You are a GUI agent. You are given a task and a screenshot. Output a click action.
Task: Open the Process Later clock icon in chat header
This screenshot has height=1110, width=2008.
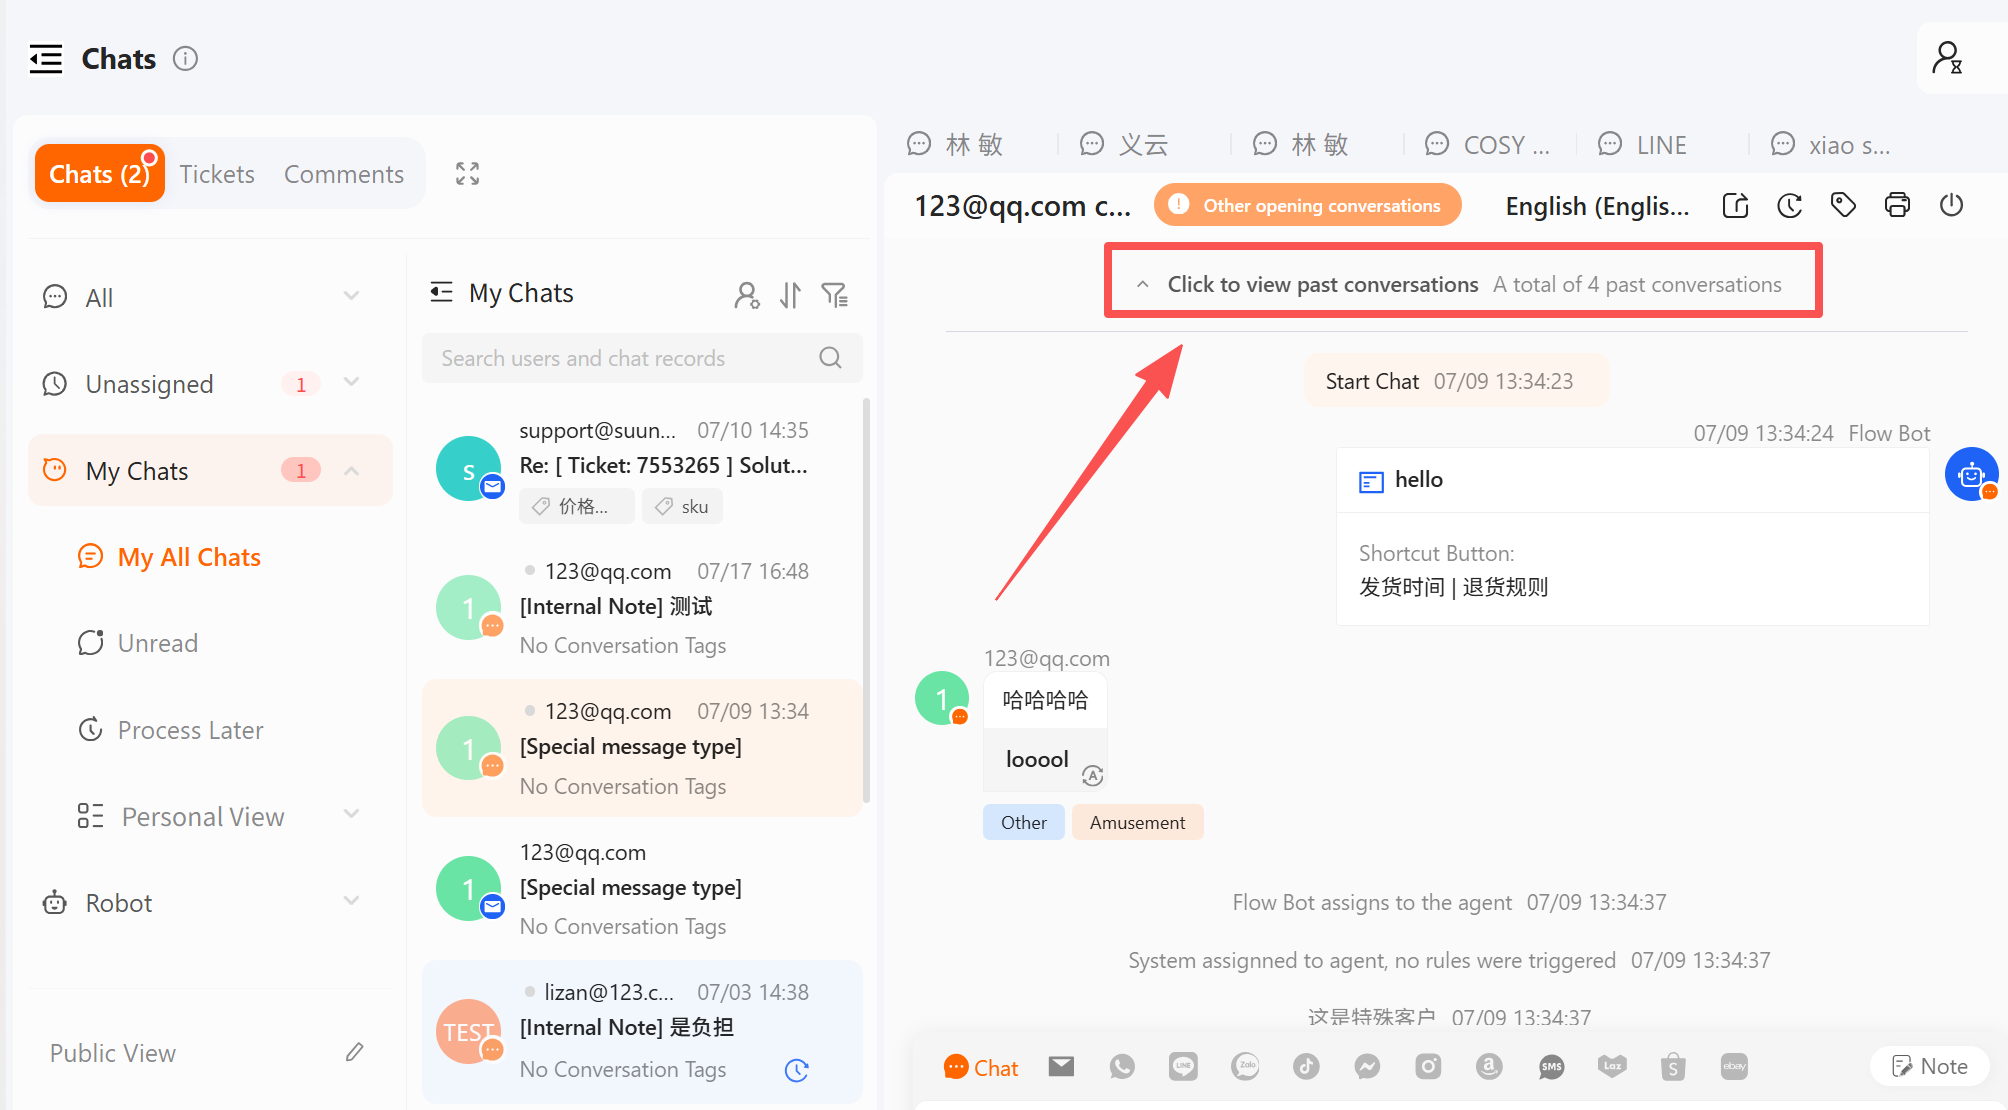pos(1790,206)
